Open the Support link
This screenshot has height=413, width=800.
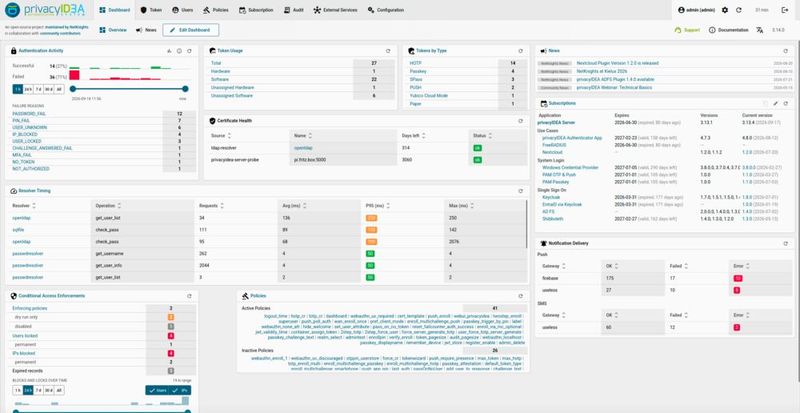coord(687,30)
